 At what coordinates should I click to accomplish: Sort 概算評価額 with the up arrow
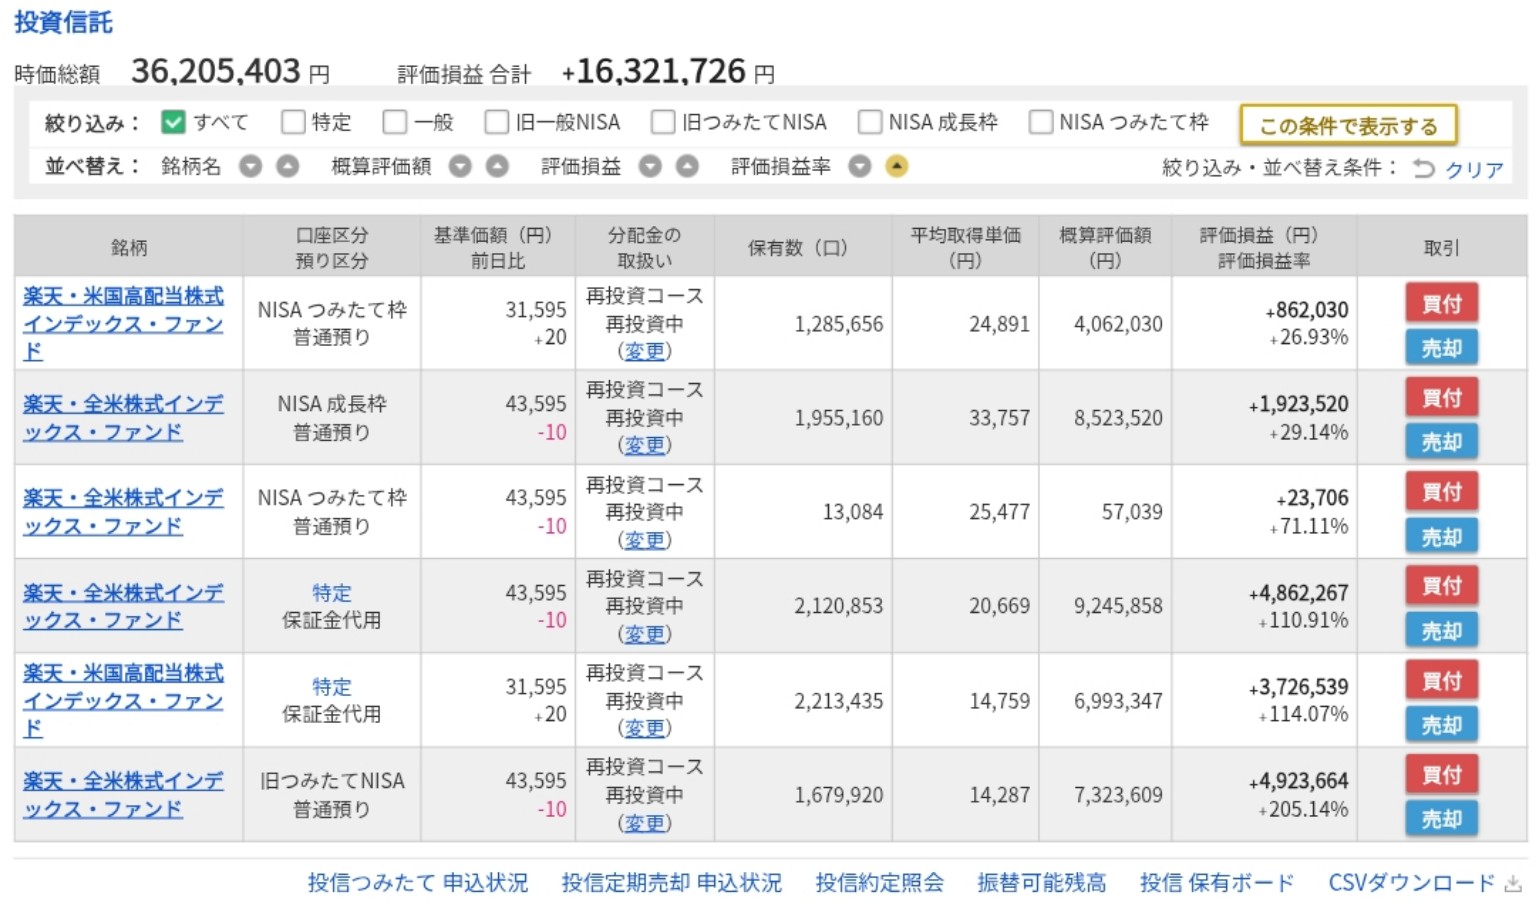coord(497,166)
